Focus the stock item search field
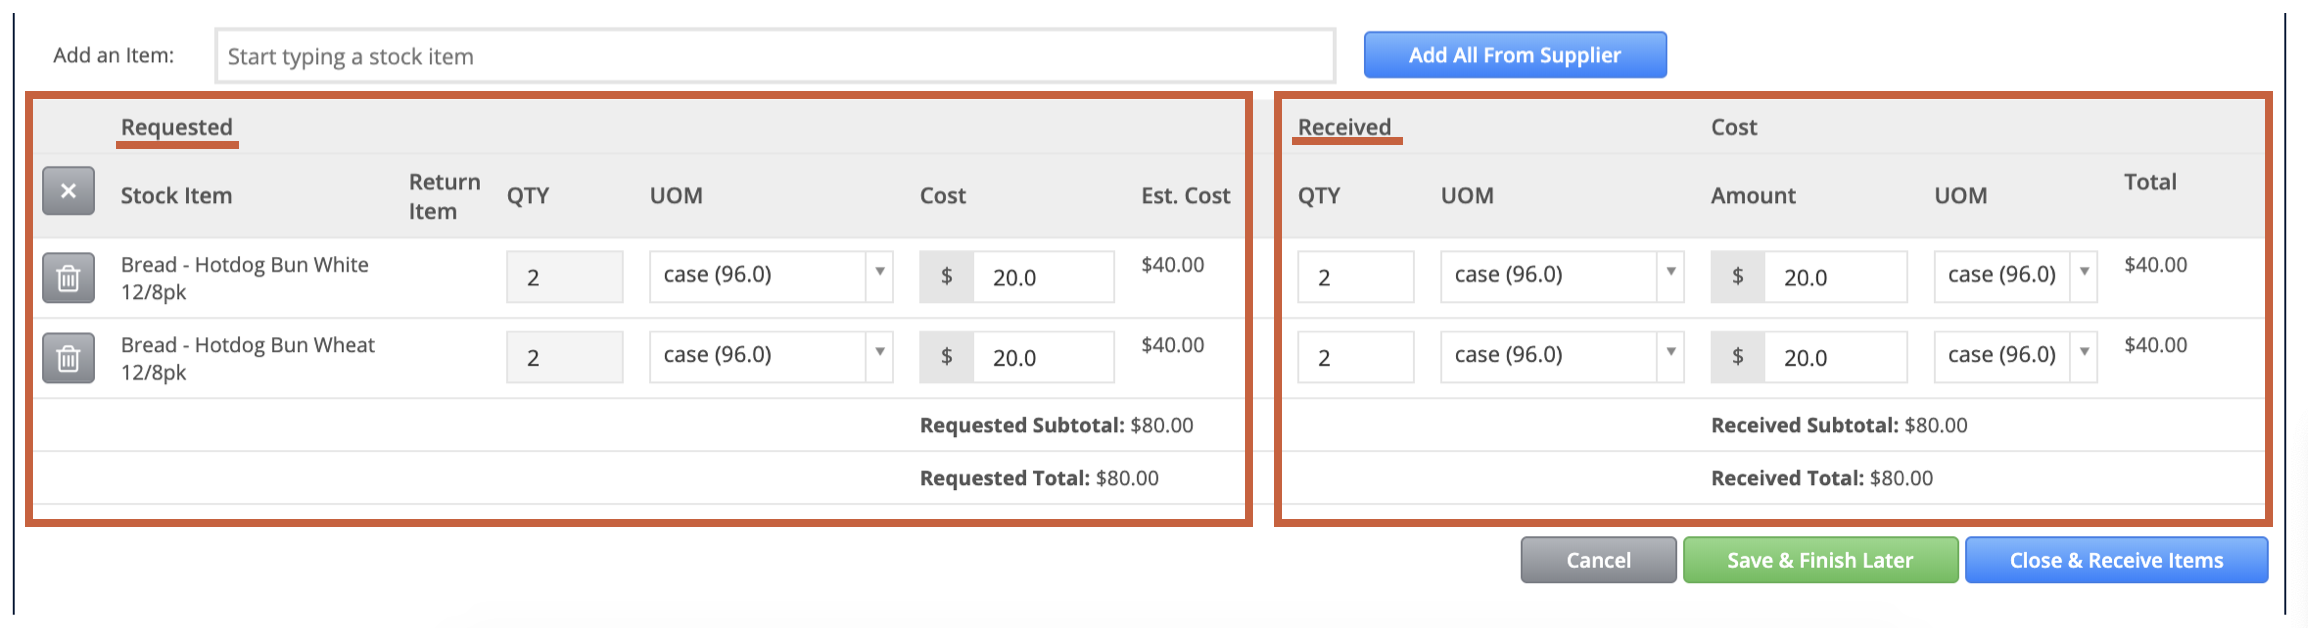Viewport: 2308px width, 628px height. pos(775,56)
